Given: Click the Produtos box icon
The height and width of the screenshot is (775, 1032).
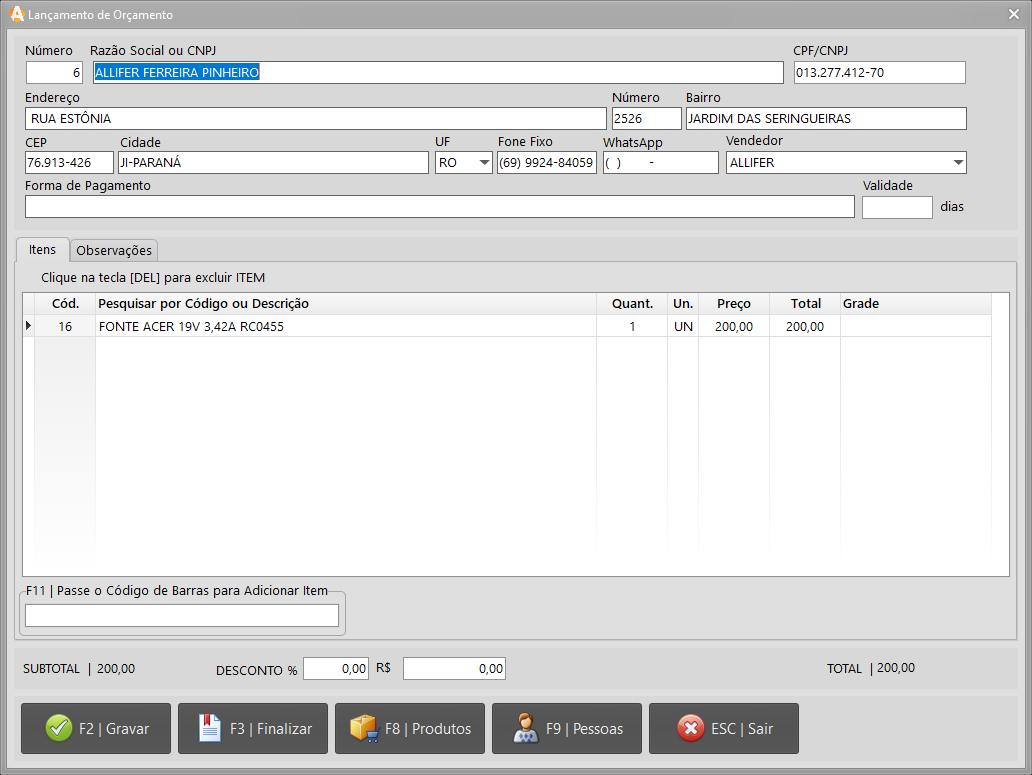Looking at the screenshot, I should click(363, 728).
